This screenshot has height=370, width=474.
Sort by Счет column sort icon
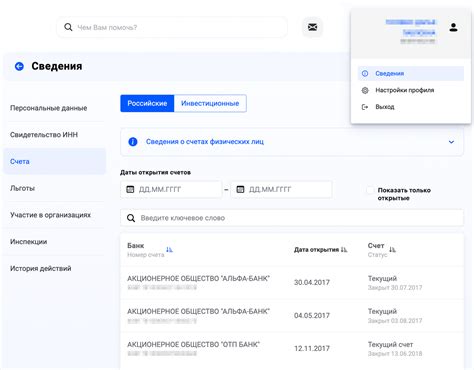pyautogui.click(x=393, y=249)
